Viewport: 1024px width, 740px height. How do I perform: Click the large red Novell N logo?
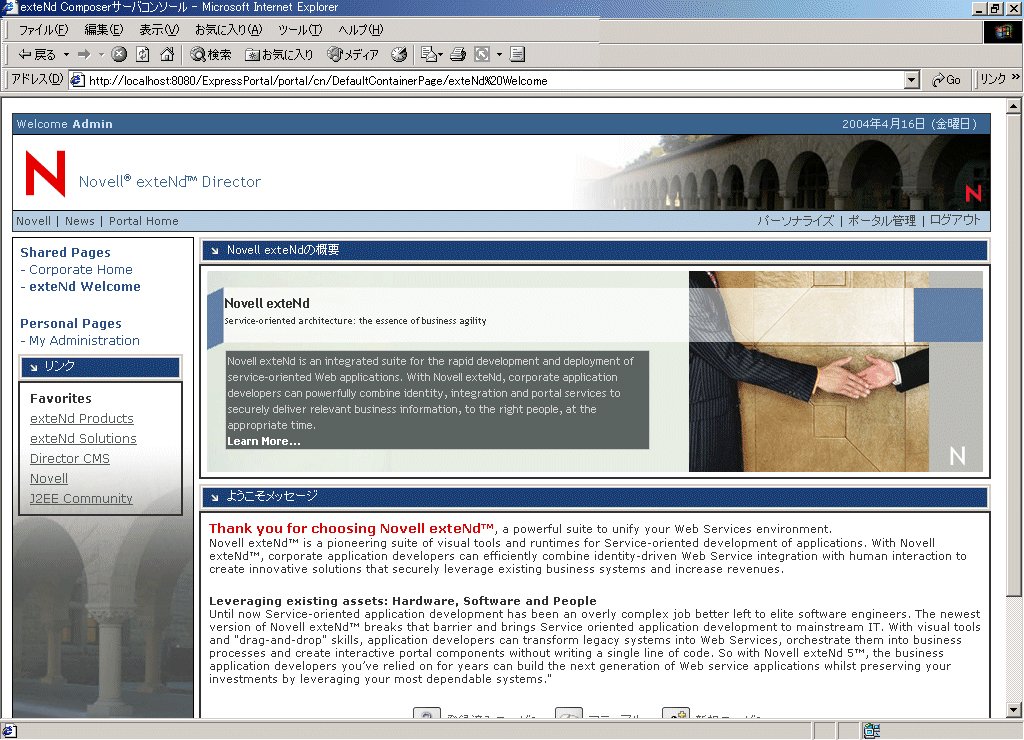(x=45, y=173)
